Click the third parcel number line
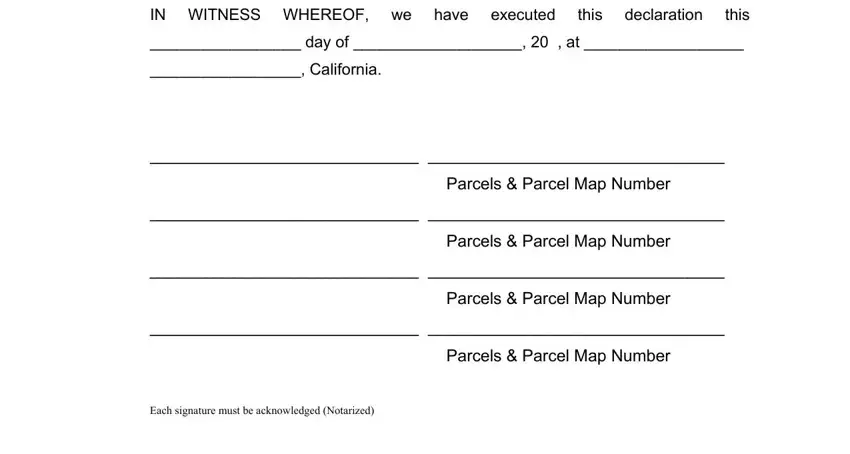850x454 pixels. tap(576, 276)
